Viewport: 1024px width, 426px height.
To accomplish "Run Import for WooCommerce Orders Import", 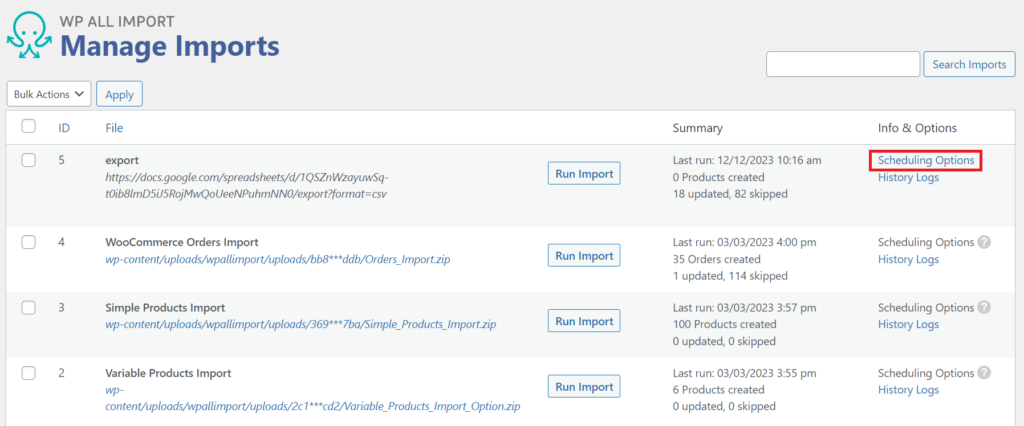I will tap(584, 255).
